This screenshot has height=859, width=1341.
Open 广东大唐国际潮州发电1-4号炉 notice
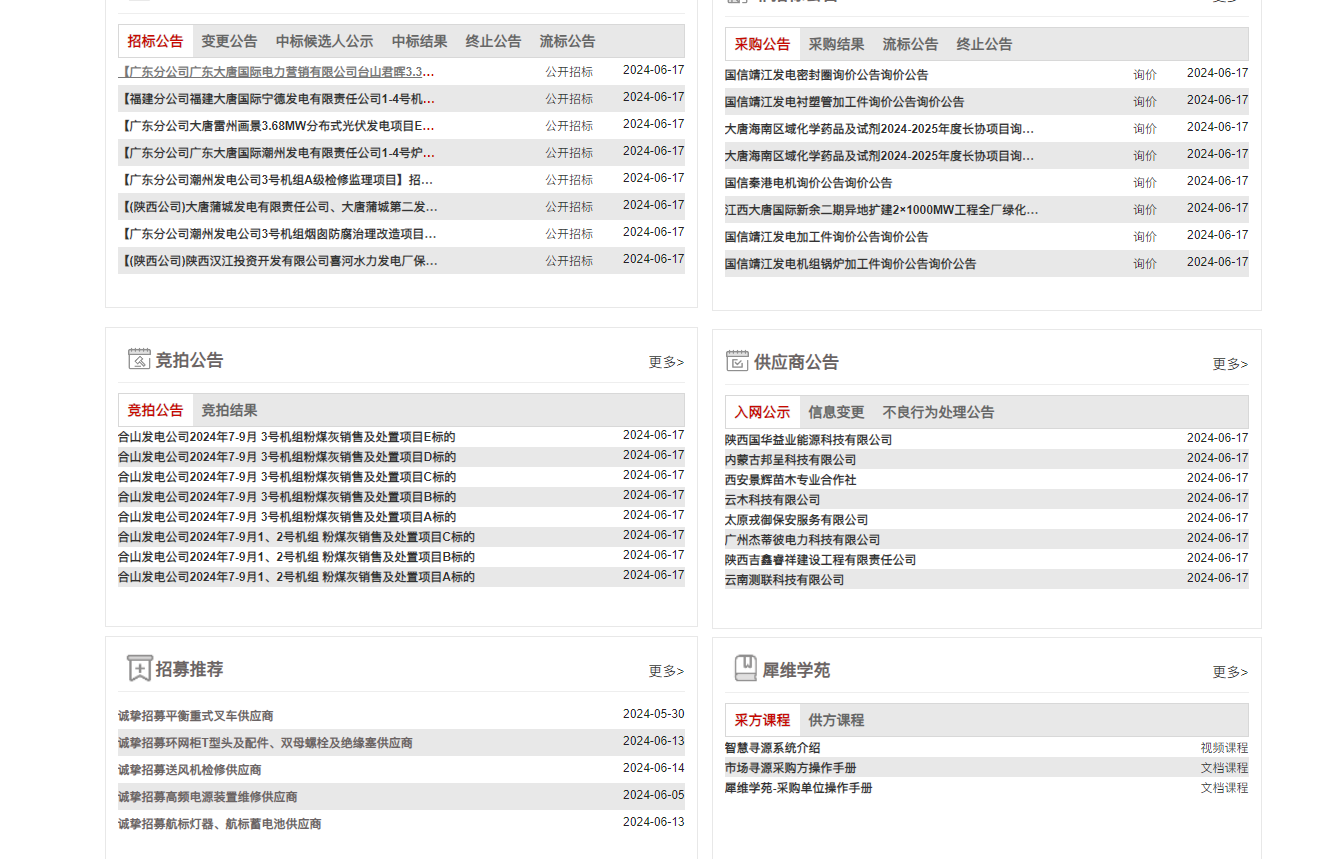coord(277,153)
